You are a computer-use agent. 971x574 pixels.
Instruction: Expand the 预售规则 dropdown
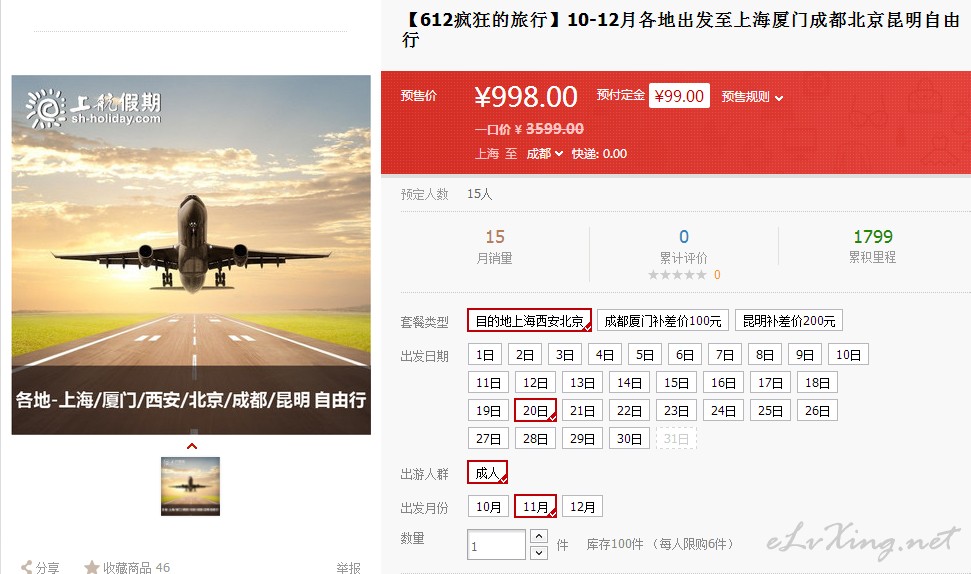point(752,97)
